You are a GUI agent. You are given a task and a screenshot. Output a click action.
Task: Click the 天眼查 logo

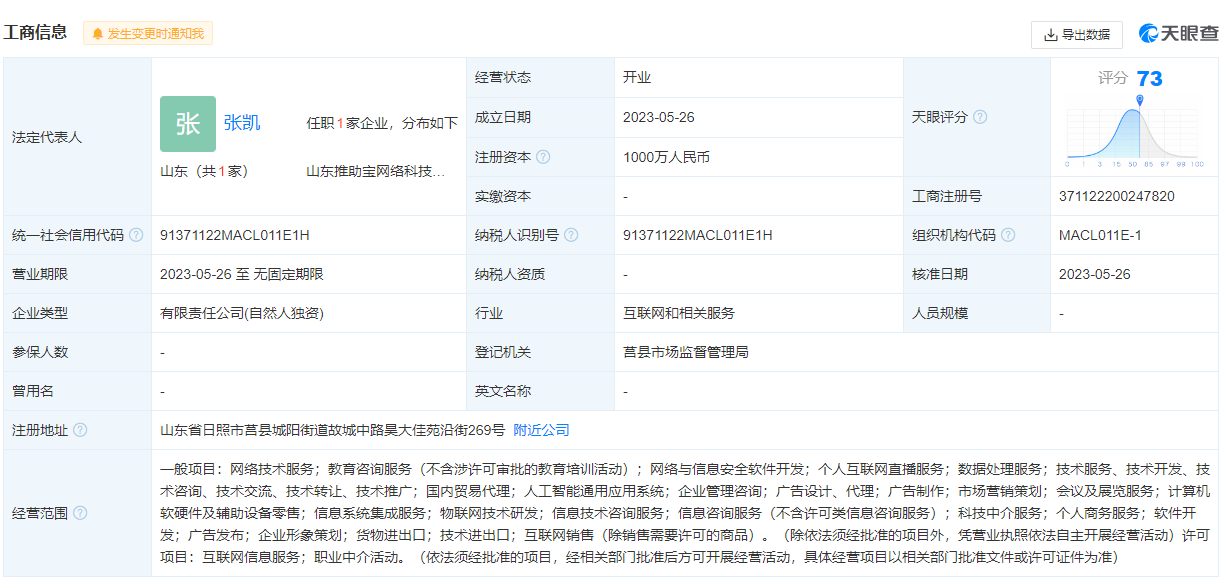[1178, 33]
